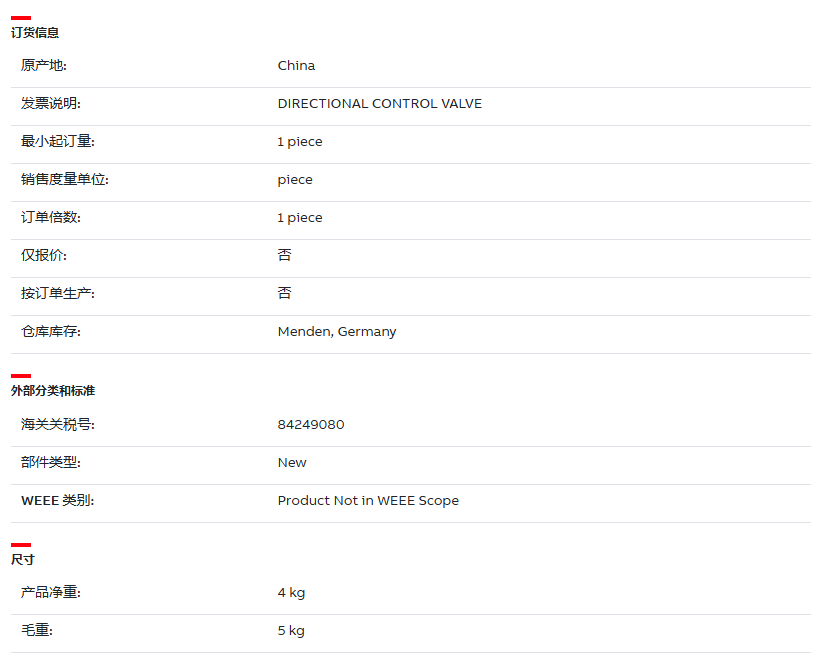
Task: Click the 原产地 label
Action: [43, 65]
